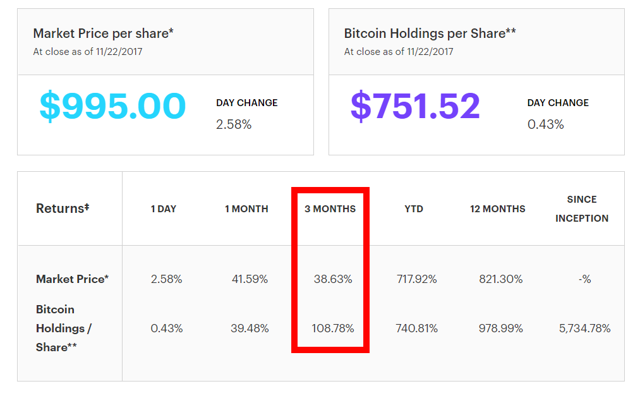
Task: Select the 12 MONTHS column header
Action: pyautogui.click(x=498, y=209)
